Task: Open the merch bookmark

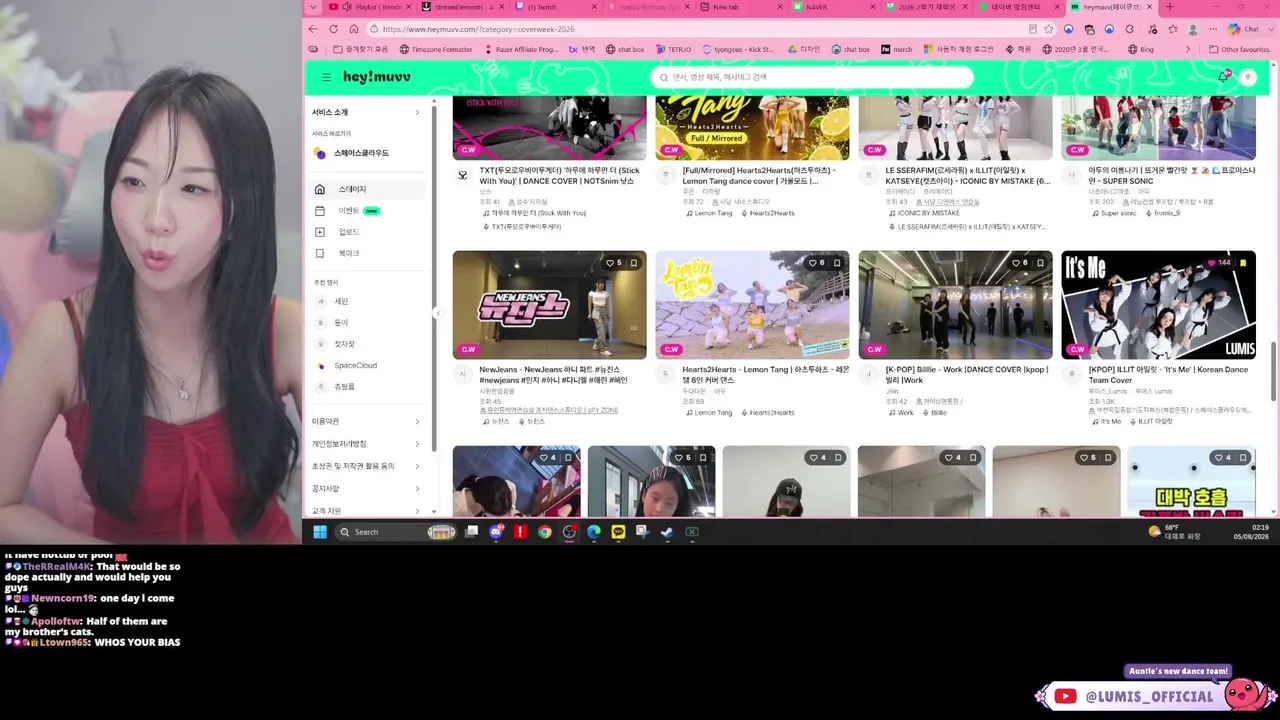Action: tap(896, 49)
